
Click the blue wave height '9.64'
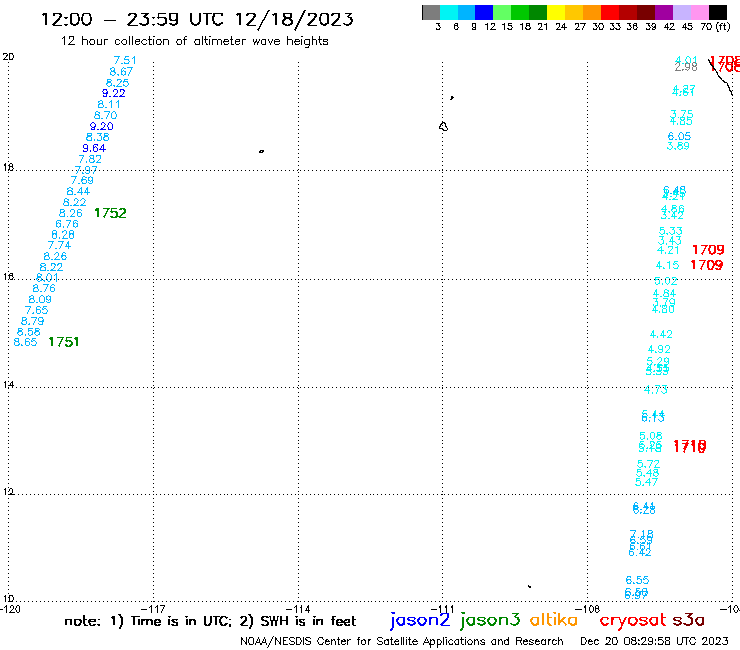[x=94, y=148]
